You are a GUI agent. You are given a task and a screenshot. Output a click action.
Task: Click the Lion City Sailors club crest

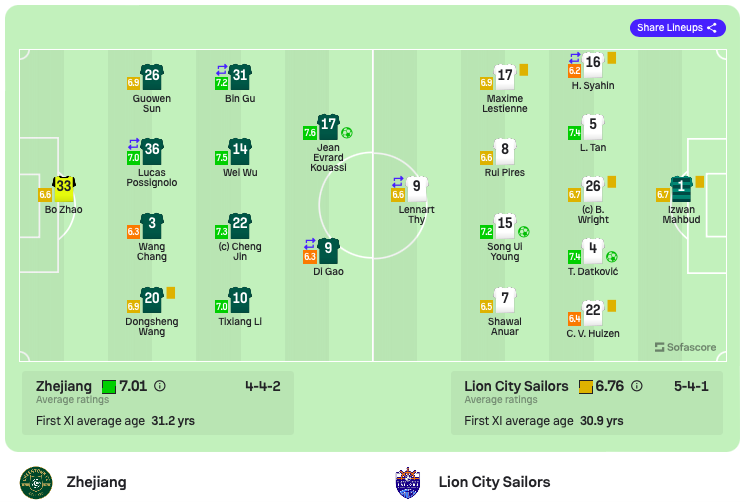408,482
